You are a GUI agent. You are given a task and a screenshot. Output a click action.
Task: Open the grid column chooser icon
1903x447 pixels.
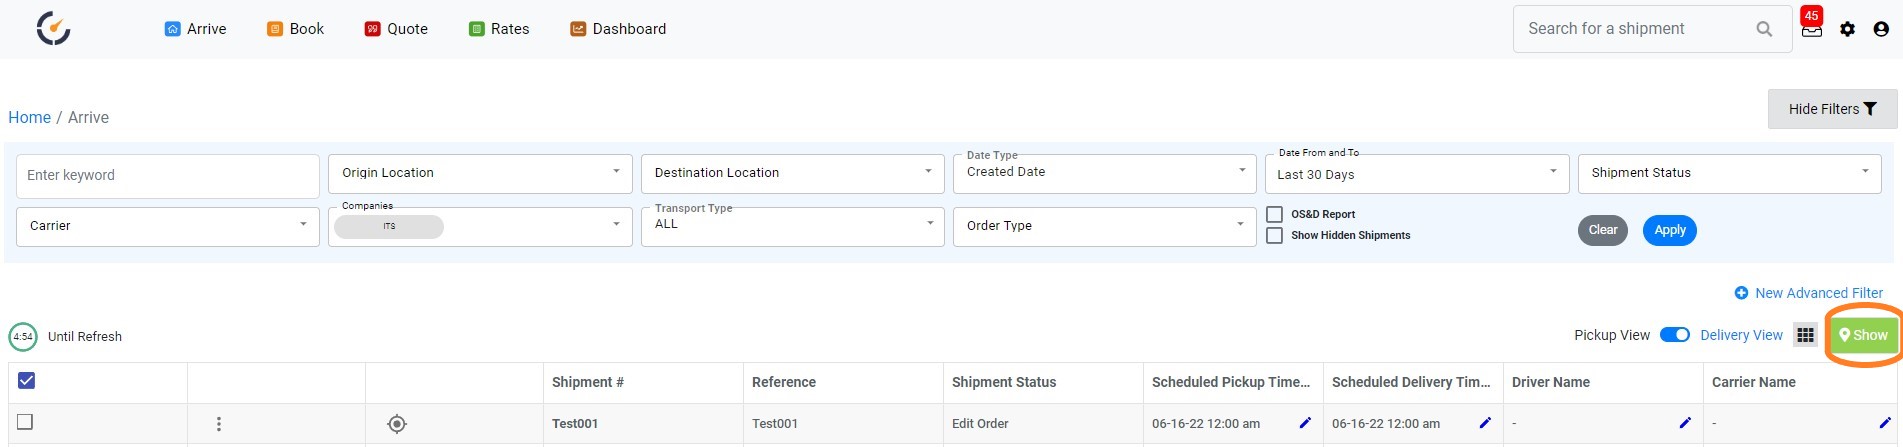coord(1805,335)
